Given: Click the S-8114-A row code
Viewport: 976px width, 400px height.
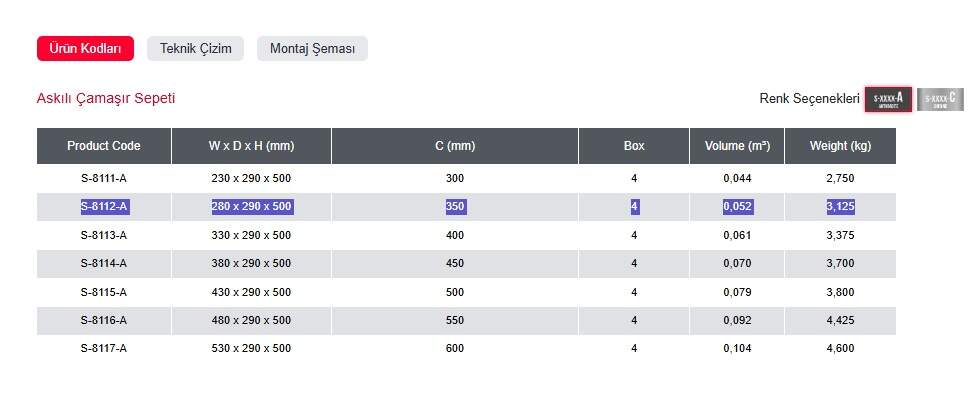Looking at the screenshot, I should pyautogui.click(x=104, y=264).
